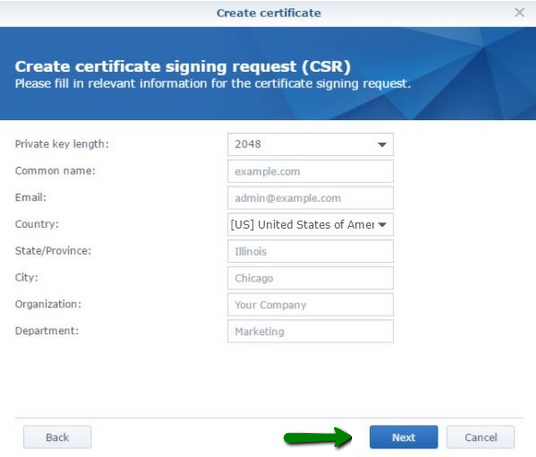536x457 pixels.
Task: Click the green arrow pointing to Next
Action: 318,437
